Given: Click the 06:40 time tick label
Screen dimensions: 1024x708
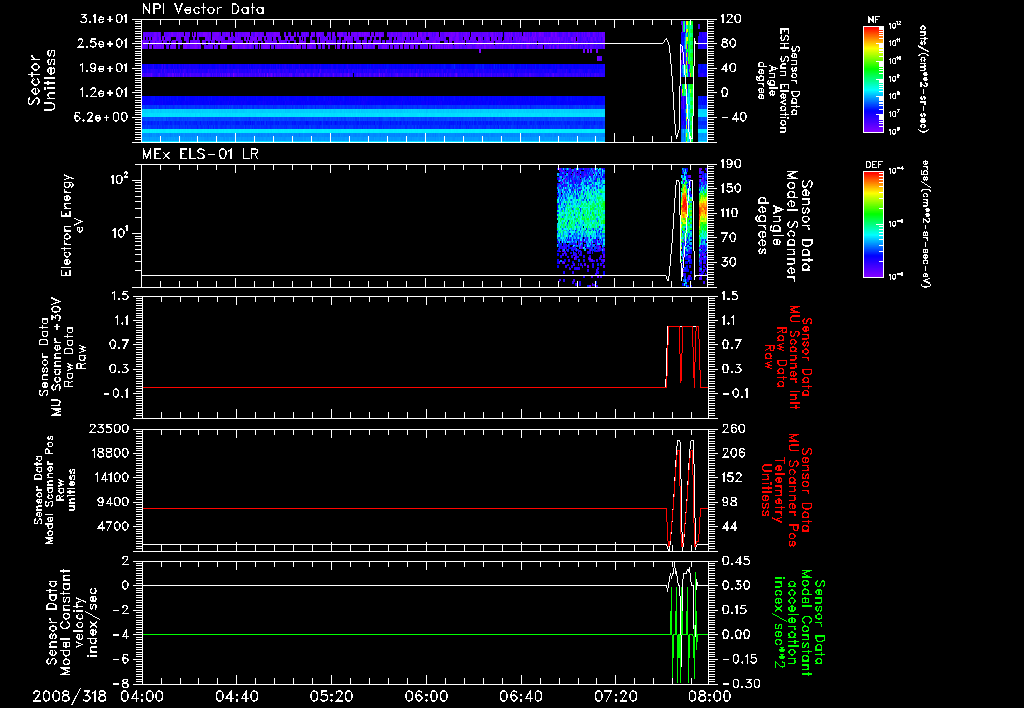Looking at the screenshot, I should [x=521, y=696].
